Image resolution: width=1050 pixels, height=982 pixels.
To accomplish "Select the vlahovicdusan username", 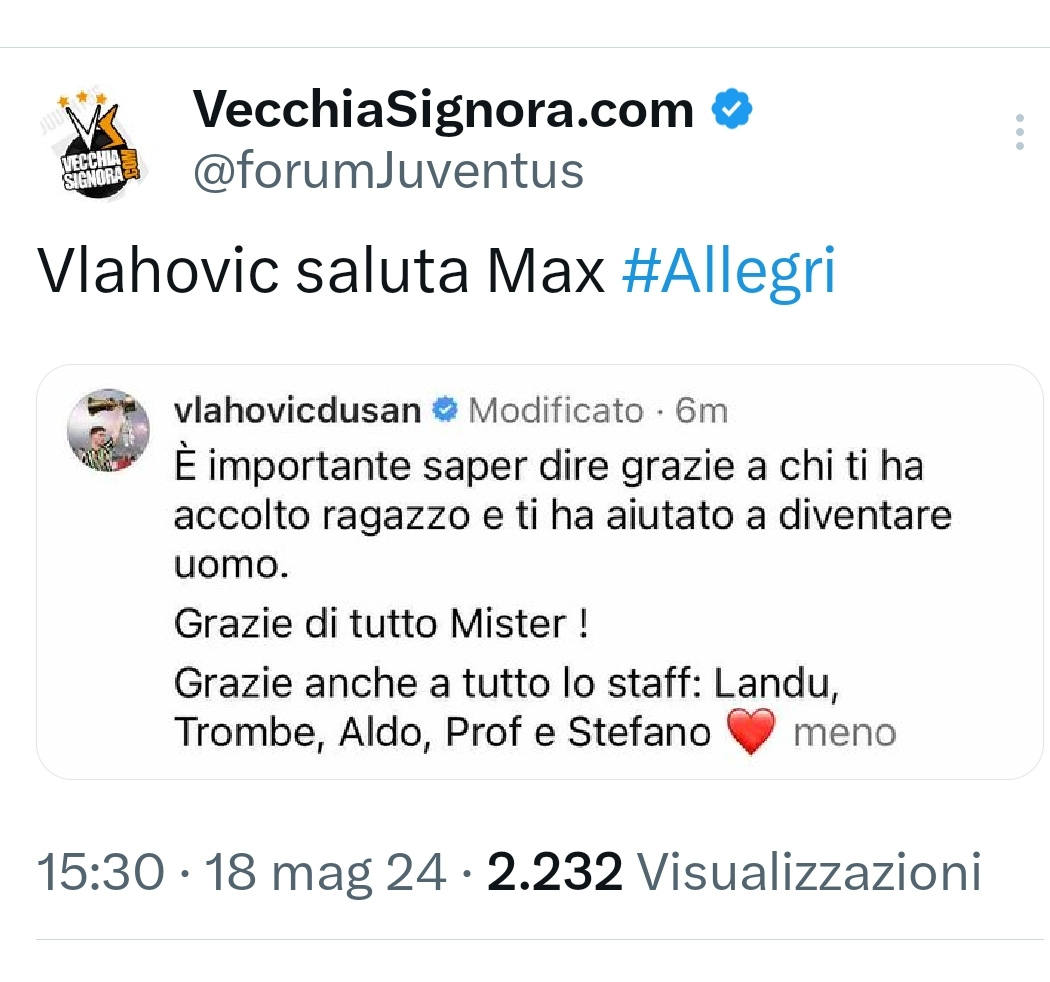I will (x=297, y=410).
